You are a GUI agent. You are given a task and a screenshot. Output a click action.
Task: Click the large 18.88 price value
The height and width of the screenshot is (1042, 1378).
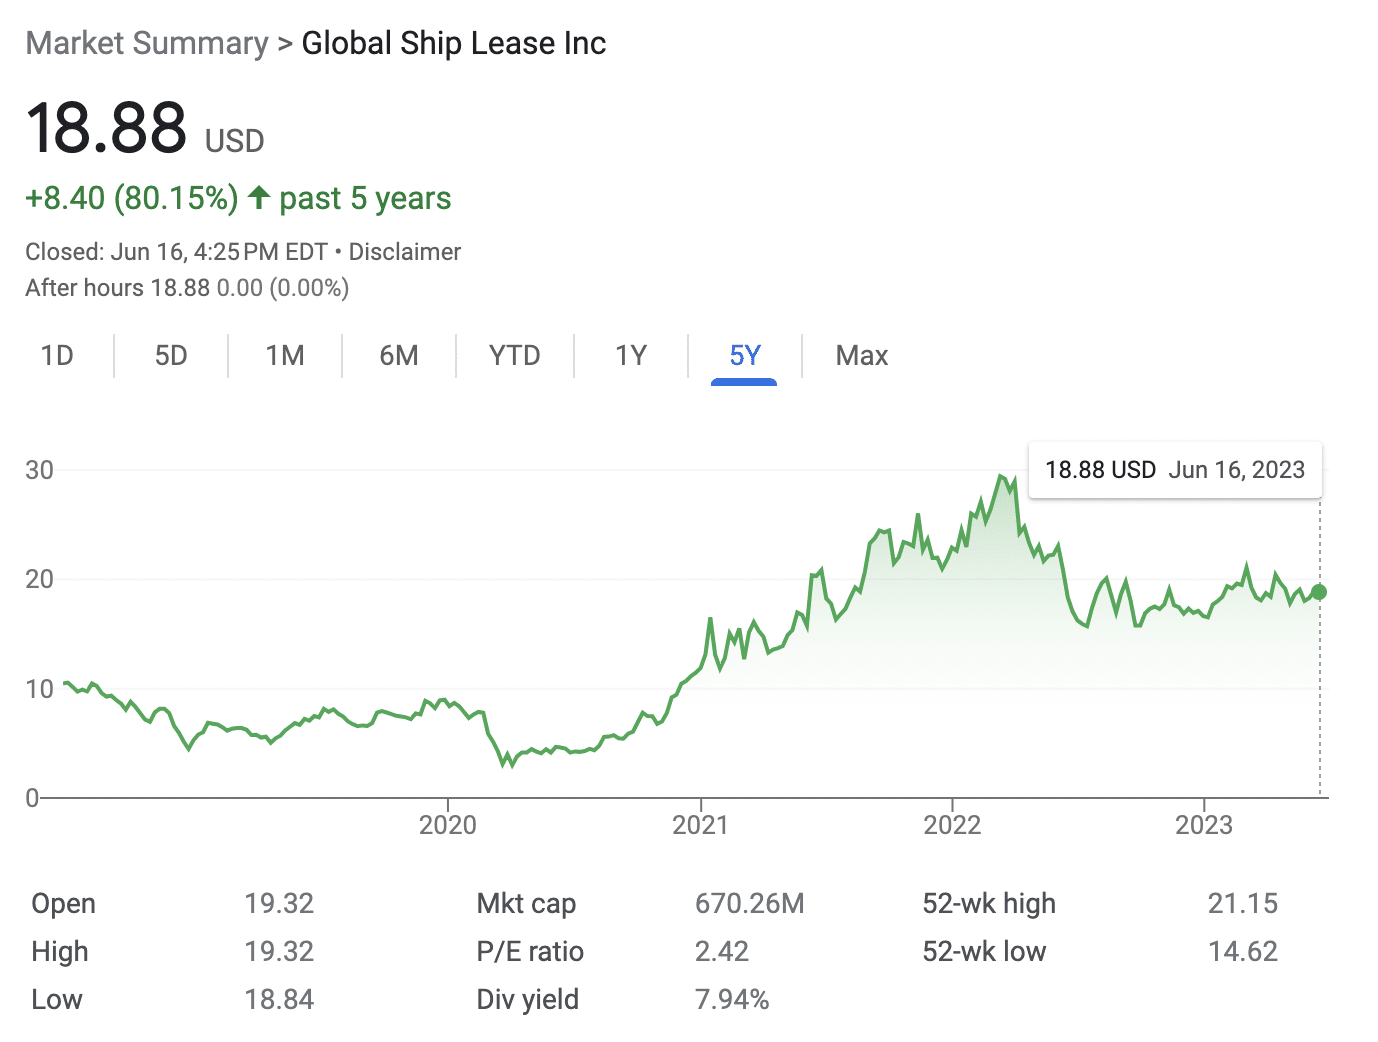click(107, 128)
